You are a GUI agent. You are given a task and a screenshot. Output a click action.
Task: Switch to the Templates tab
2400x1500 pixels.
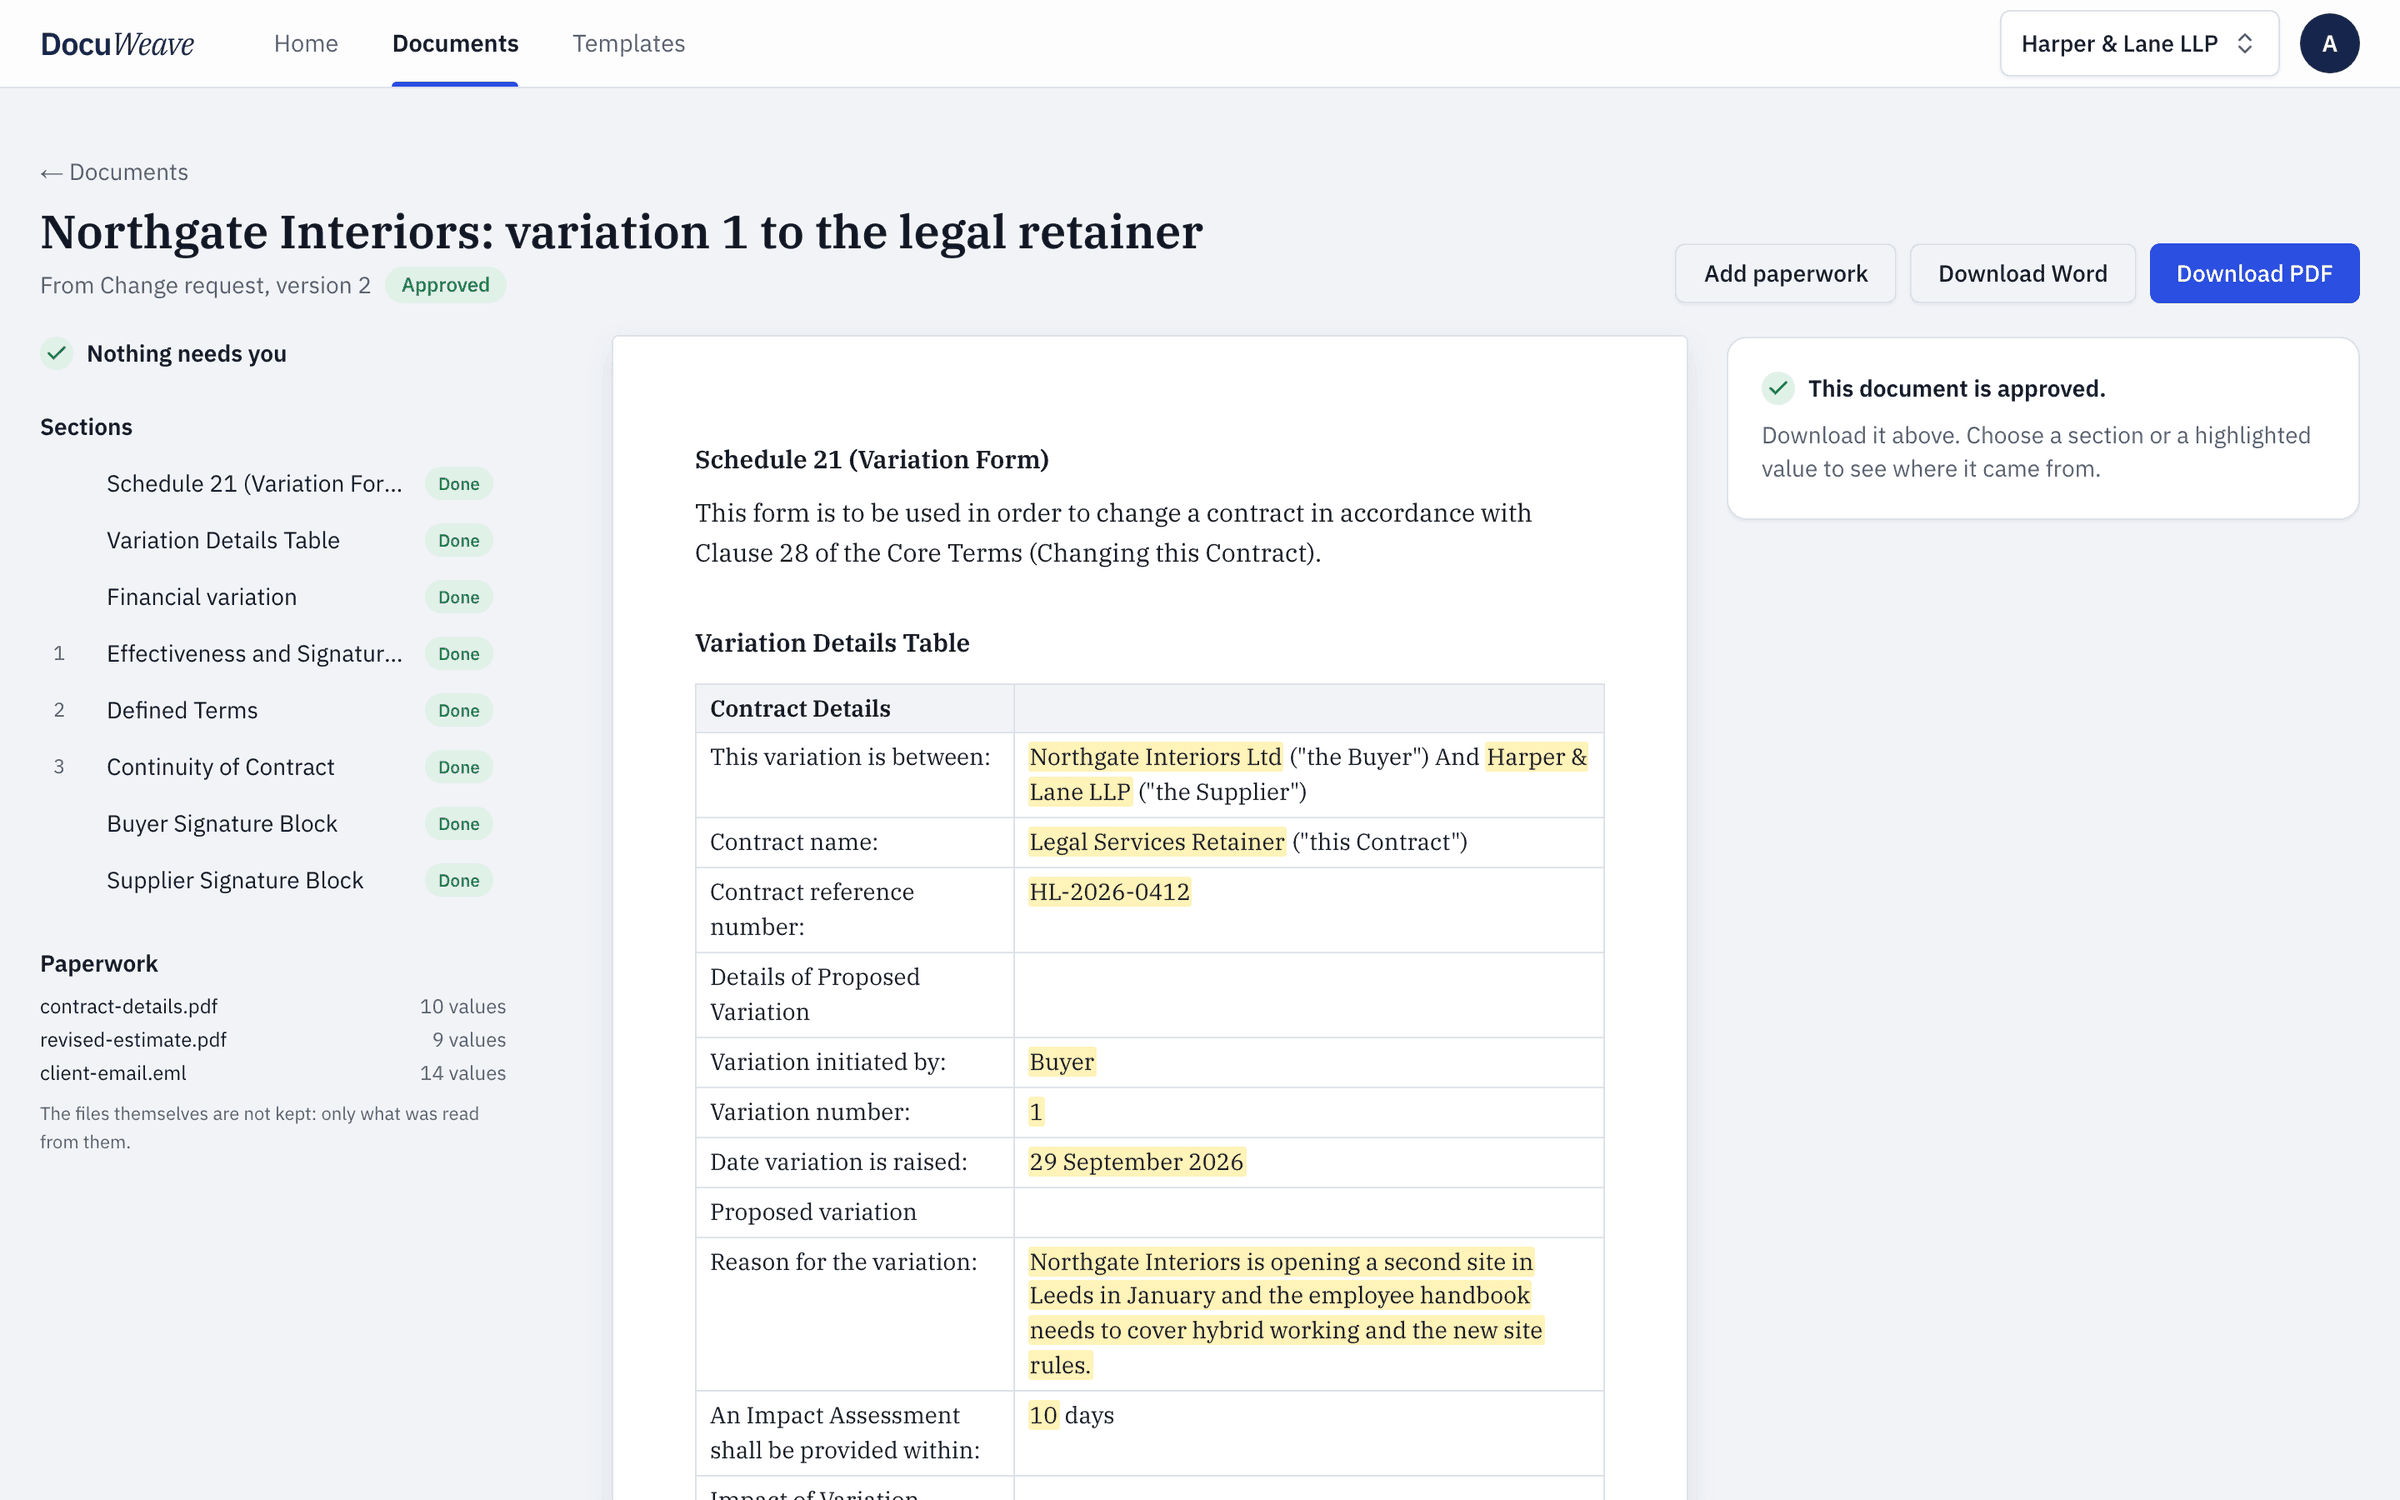[628, 43]
